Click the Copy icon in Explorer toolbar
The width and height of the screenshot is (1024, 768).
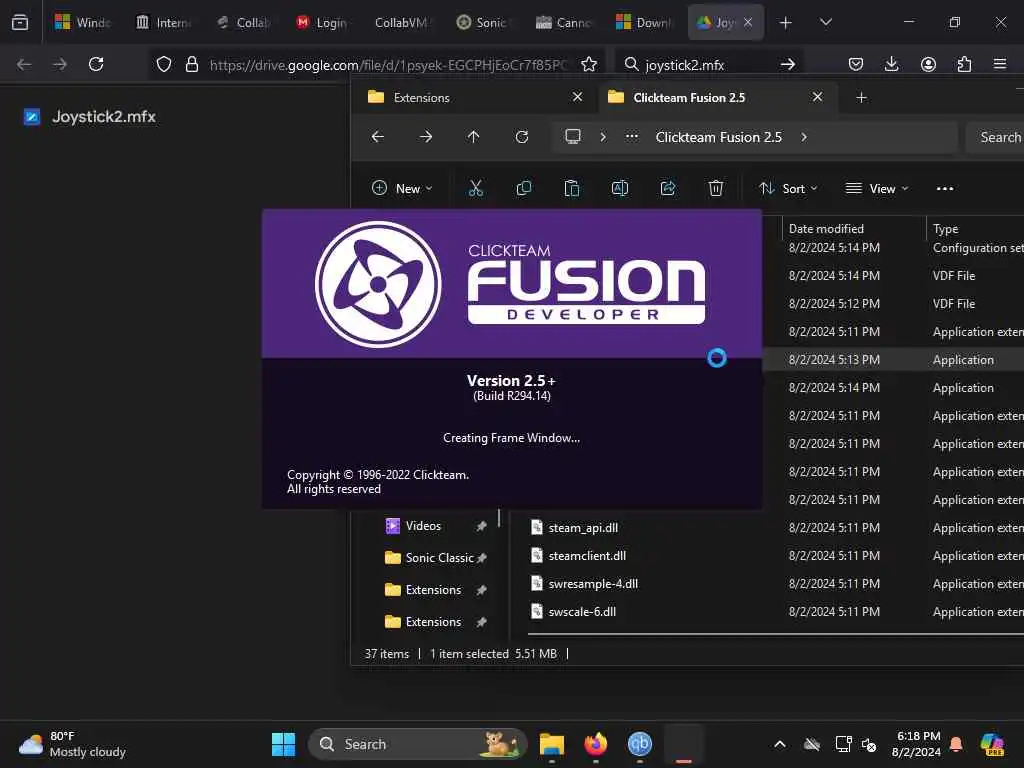(524, 189)
